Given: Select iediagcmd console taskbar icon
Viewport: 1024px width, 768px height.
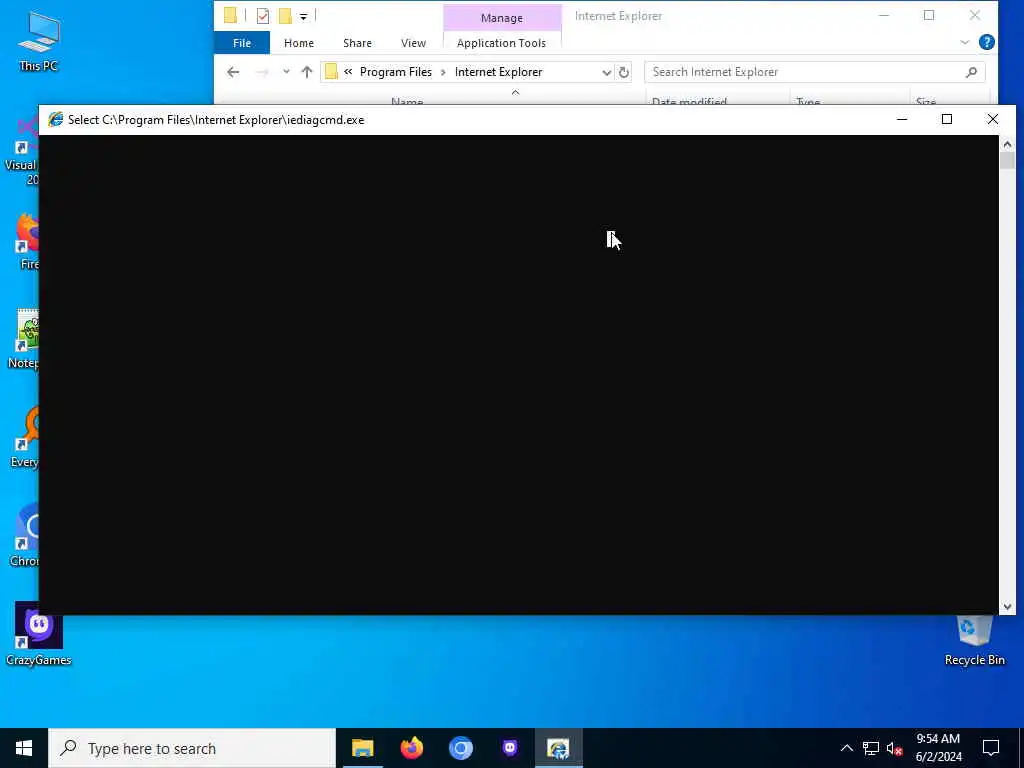Looking at the screenshot, I should coord(558,748).
